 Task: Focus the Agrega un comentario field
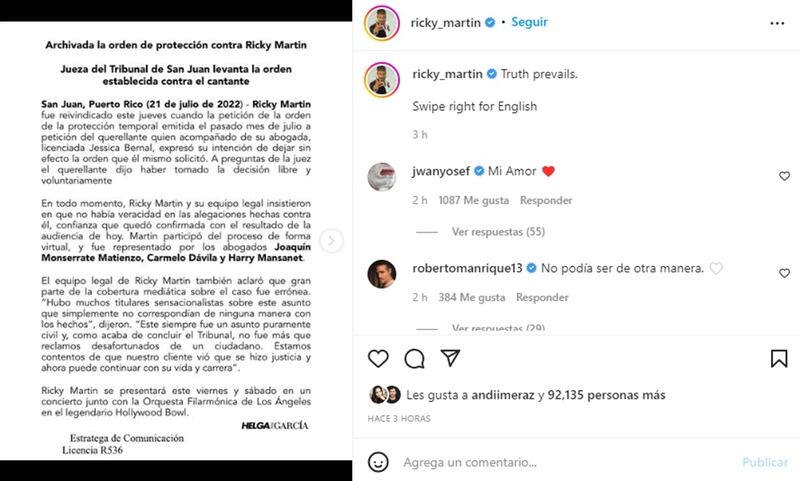[566, 462]
